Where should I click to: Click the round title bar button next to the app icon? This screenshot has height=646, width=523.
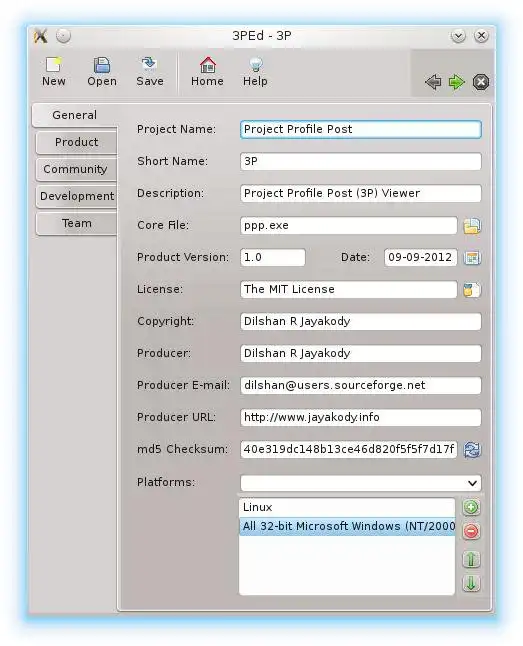[x=63, y=36]
